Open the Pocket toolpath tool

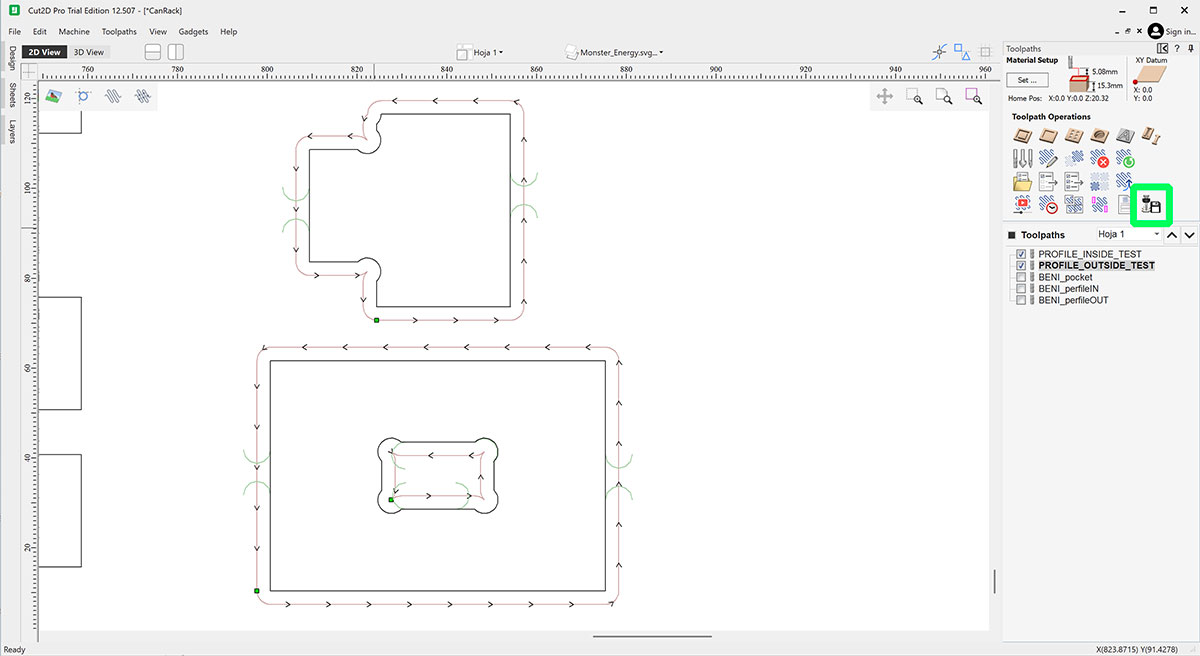click(x=1048, y=136)
